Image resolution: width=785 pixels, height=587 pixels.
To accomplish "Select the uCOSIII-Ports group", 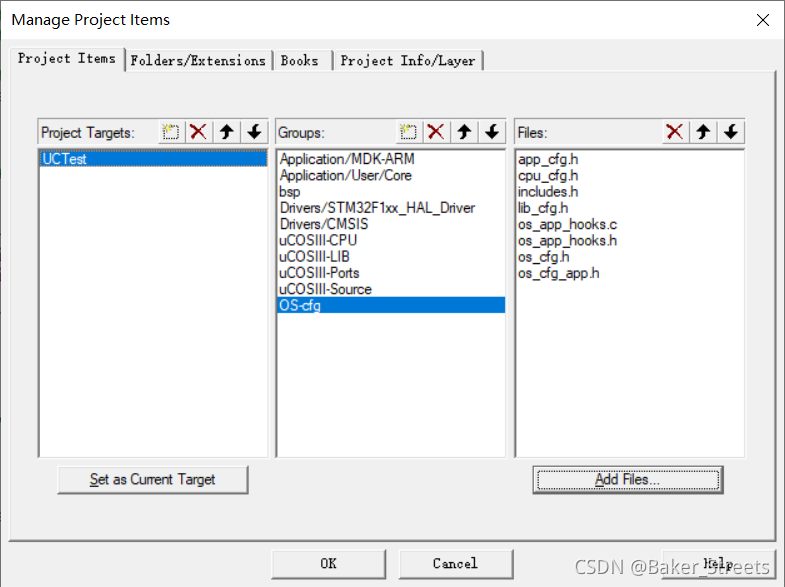I will 391,273.
